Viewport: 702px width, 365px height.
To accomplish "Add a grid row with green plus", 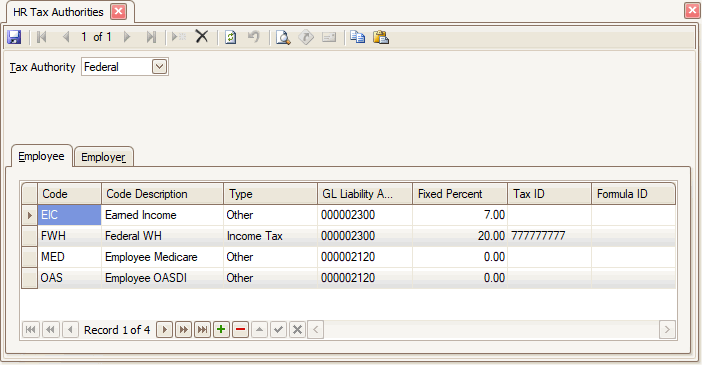I will (x=221, y=330).
